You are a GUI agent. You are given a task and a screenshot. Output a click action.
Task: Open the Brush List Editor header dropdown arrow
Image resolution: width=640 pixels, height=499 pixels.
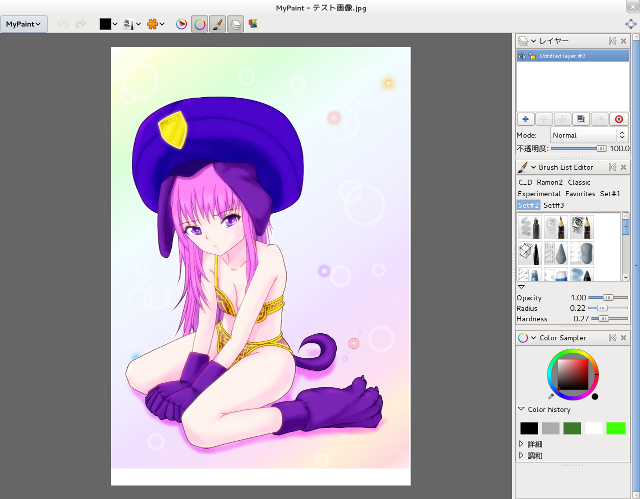533,167
